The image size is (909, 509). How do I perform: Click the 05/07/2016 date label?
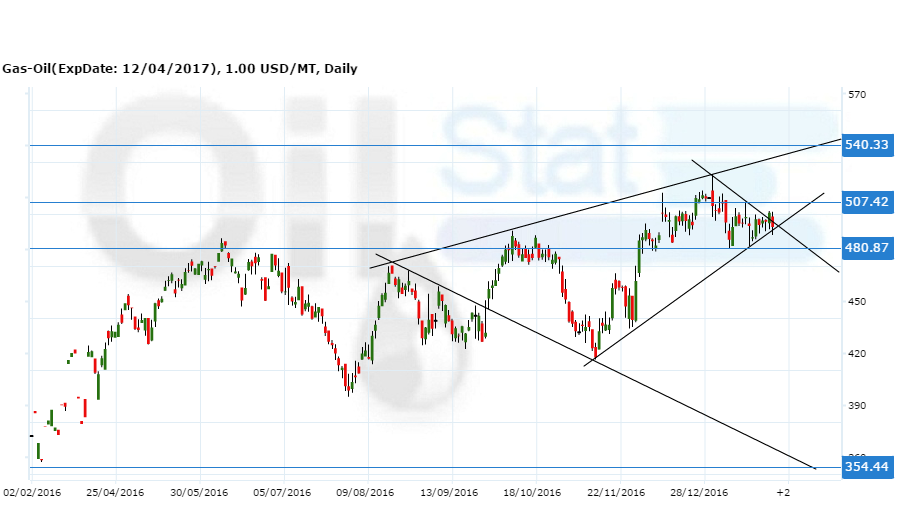283,492
